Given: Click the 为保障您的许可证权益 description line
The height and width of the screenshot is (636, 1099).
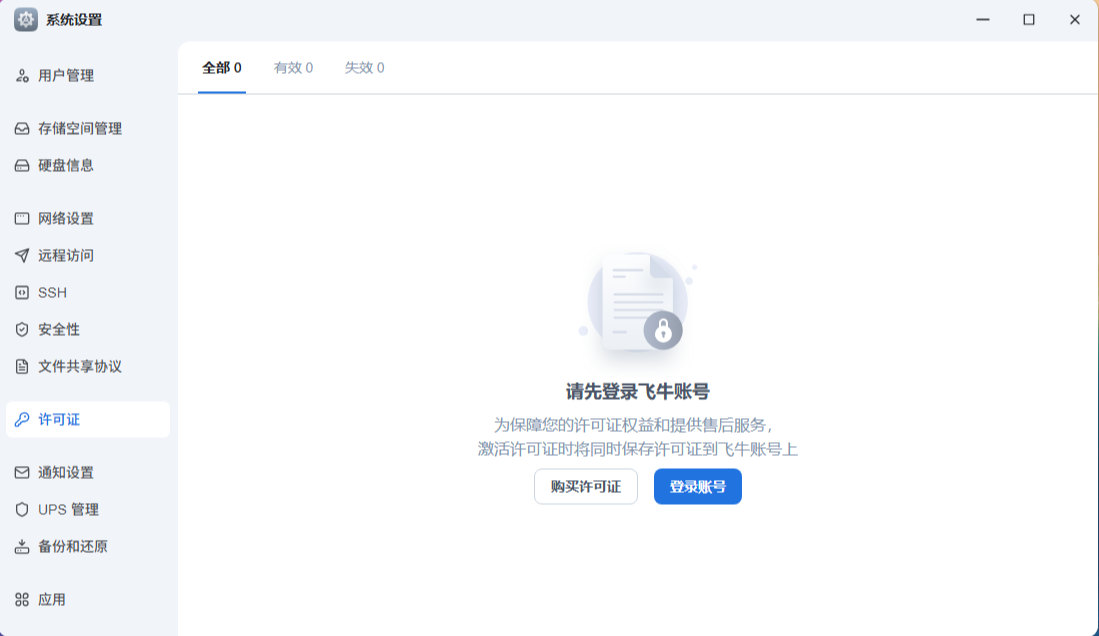Looking at the screenshot, I should 634,425.
